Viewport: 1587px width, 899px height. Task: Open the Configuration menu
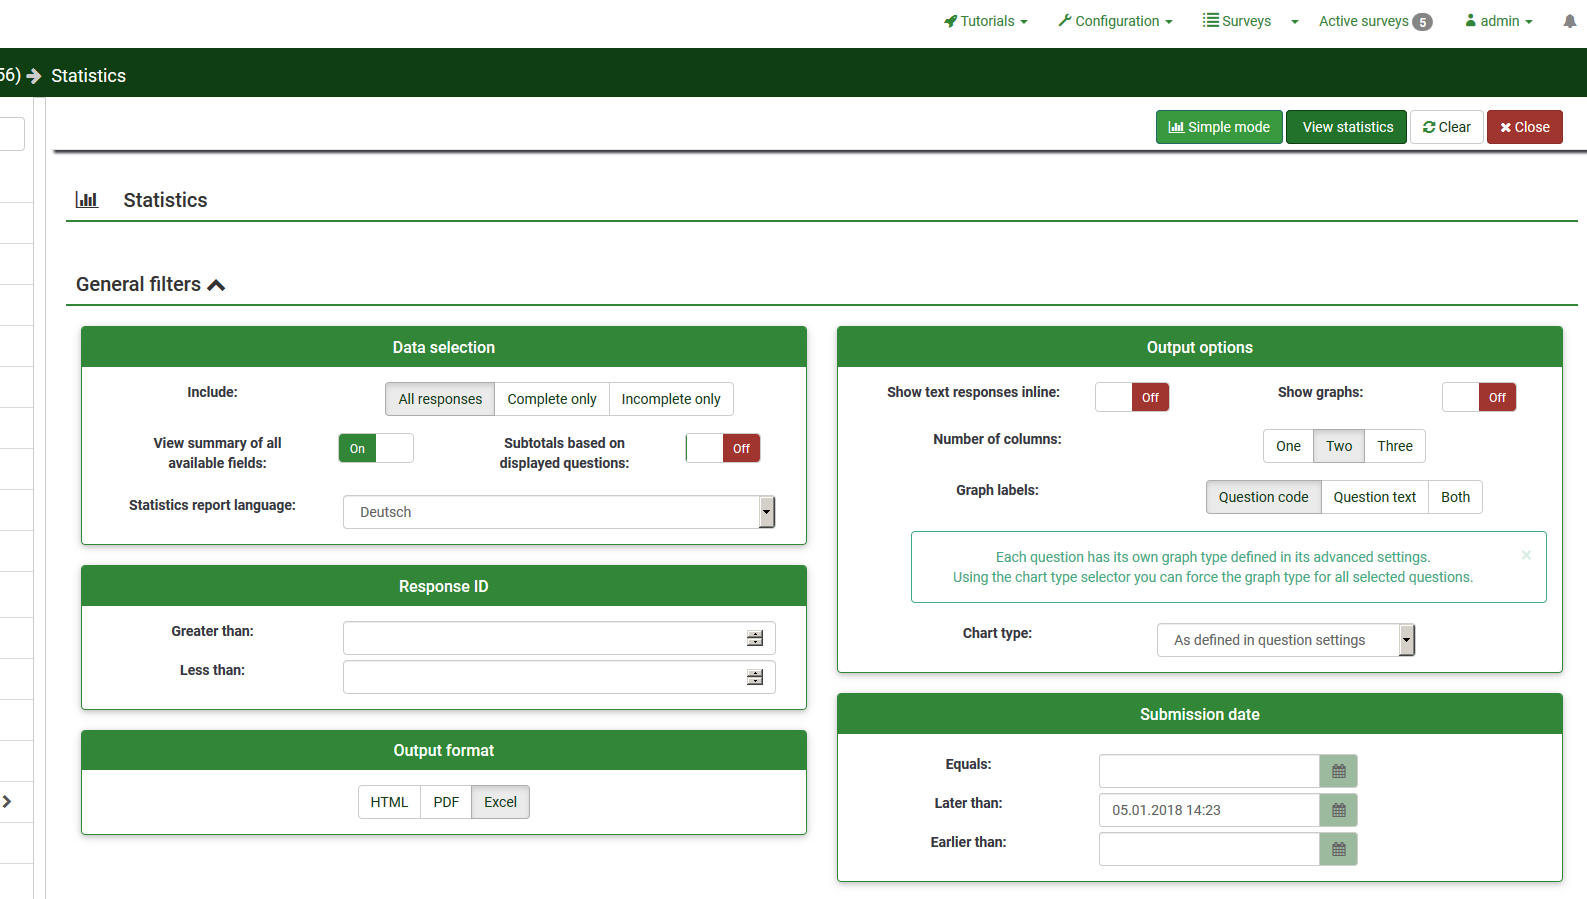[x=1115, y=21]
